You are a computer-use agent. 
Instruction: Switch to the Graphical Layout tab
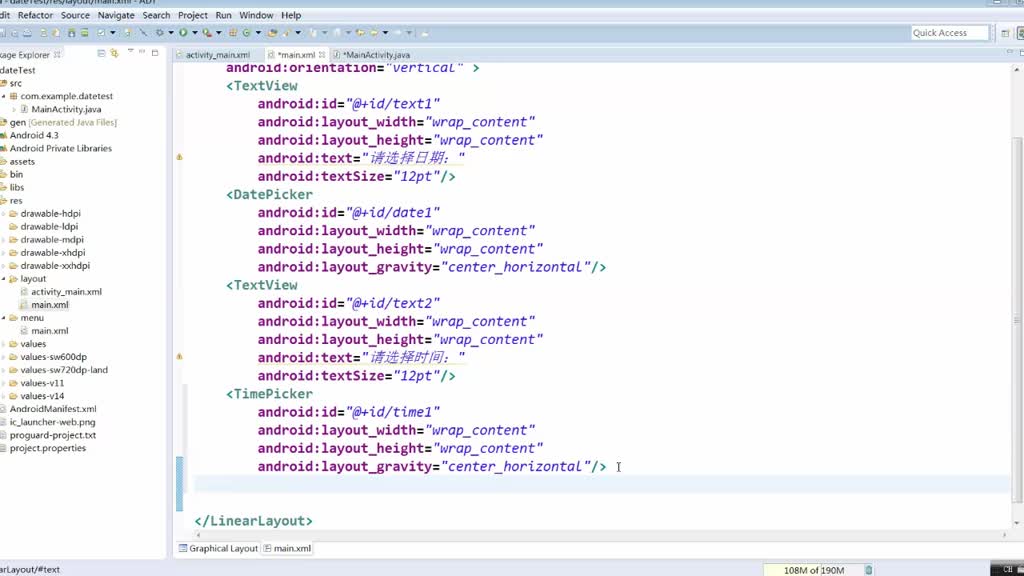pyautogui.click(x=219, y=549)
